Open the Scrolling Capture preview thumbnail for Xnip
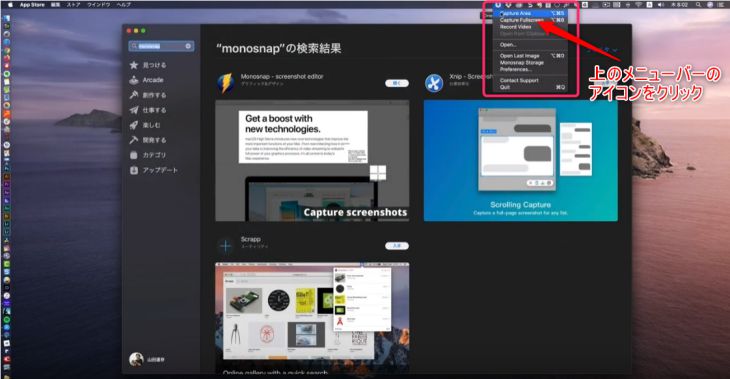The width and height of the screenshot is (730, 379). [520, 161]
